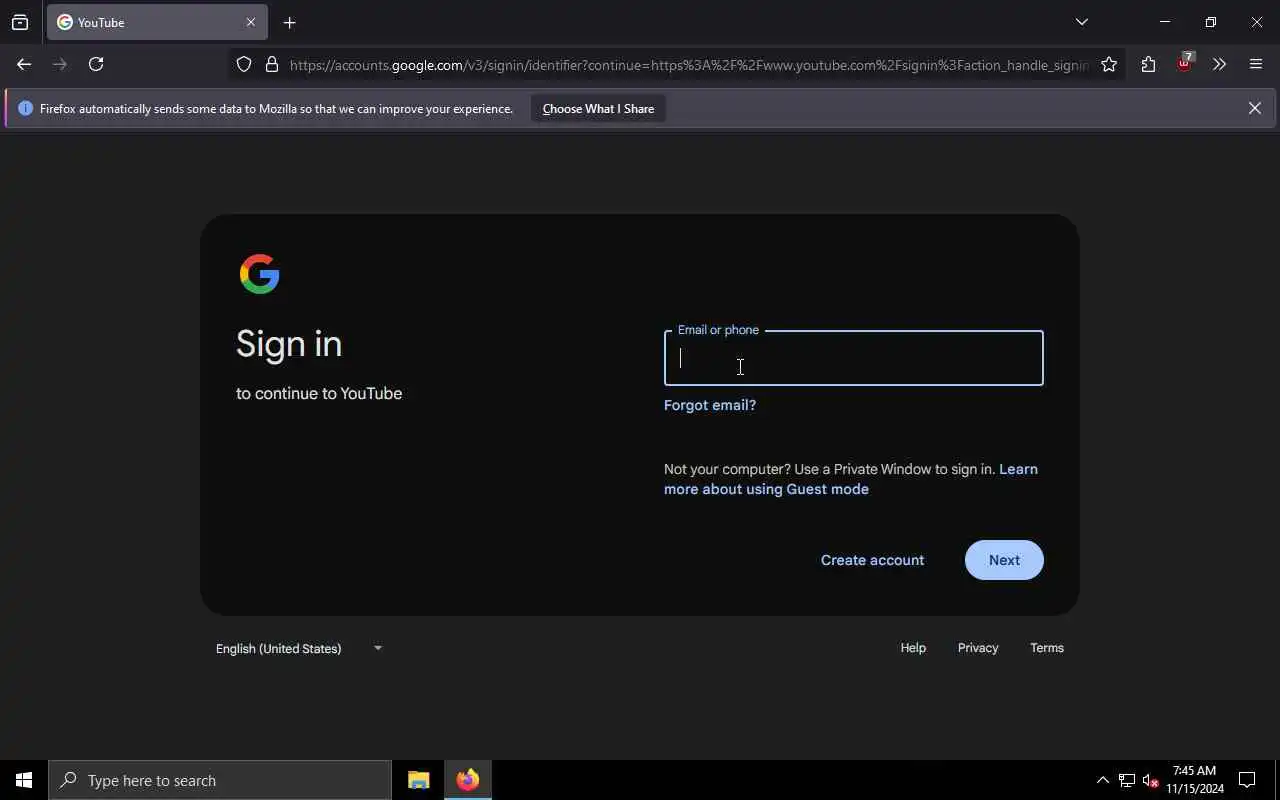Click 'to continue to YouTube' text
Viewport: 1280px width, 800px height.
(x=319, y=393)
